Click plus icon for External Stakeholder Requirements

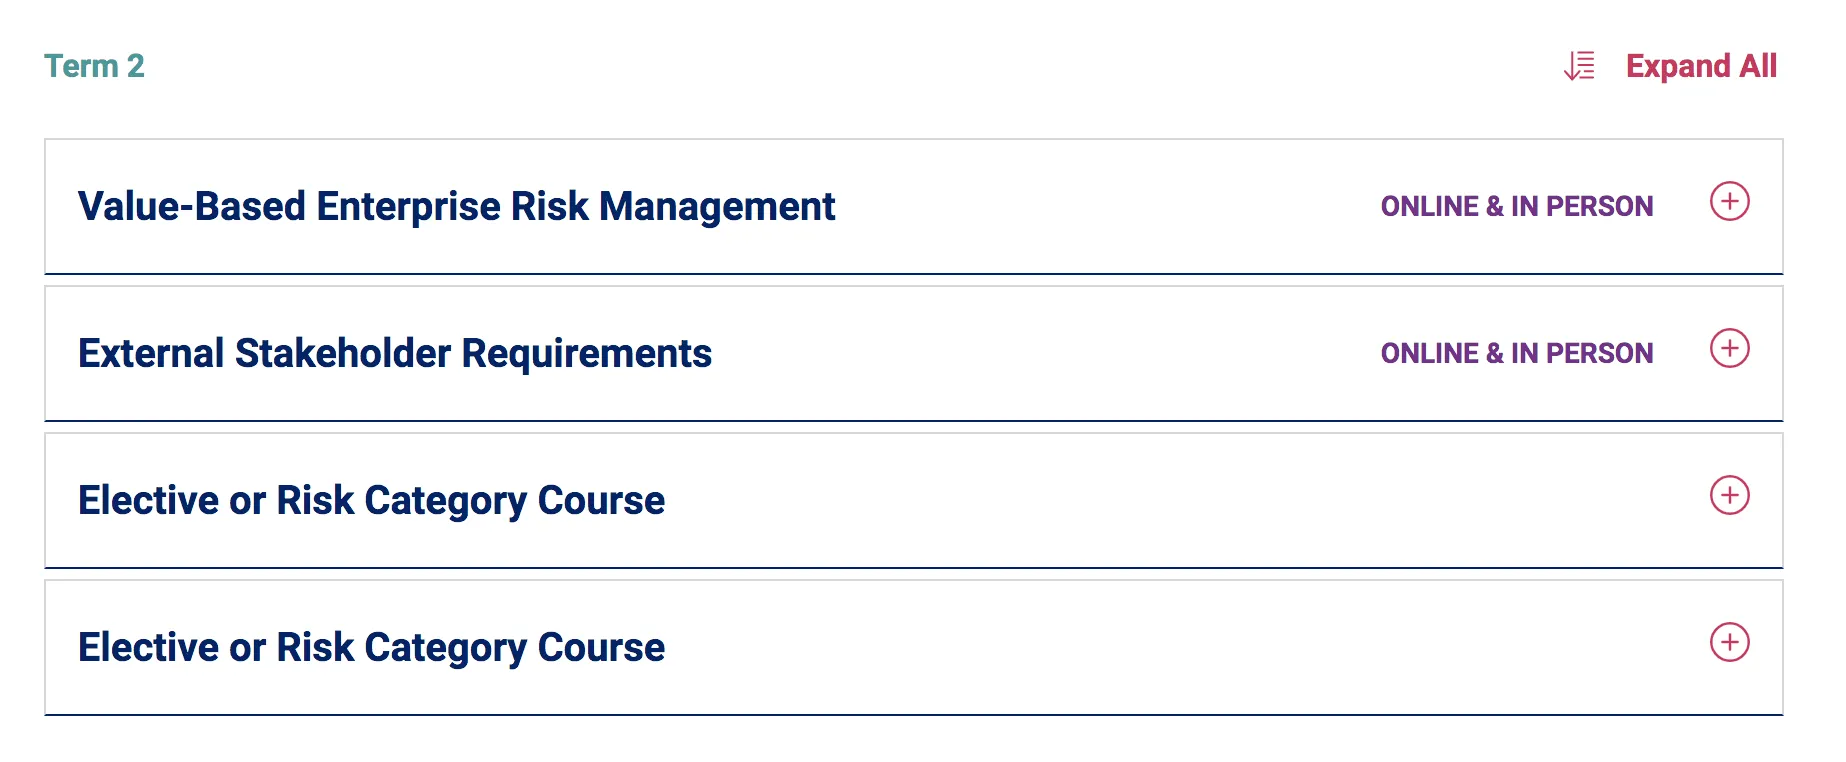[x=1729, y=349]
